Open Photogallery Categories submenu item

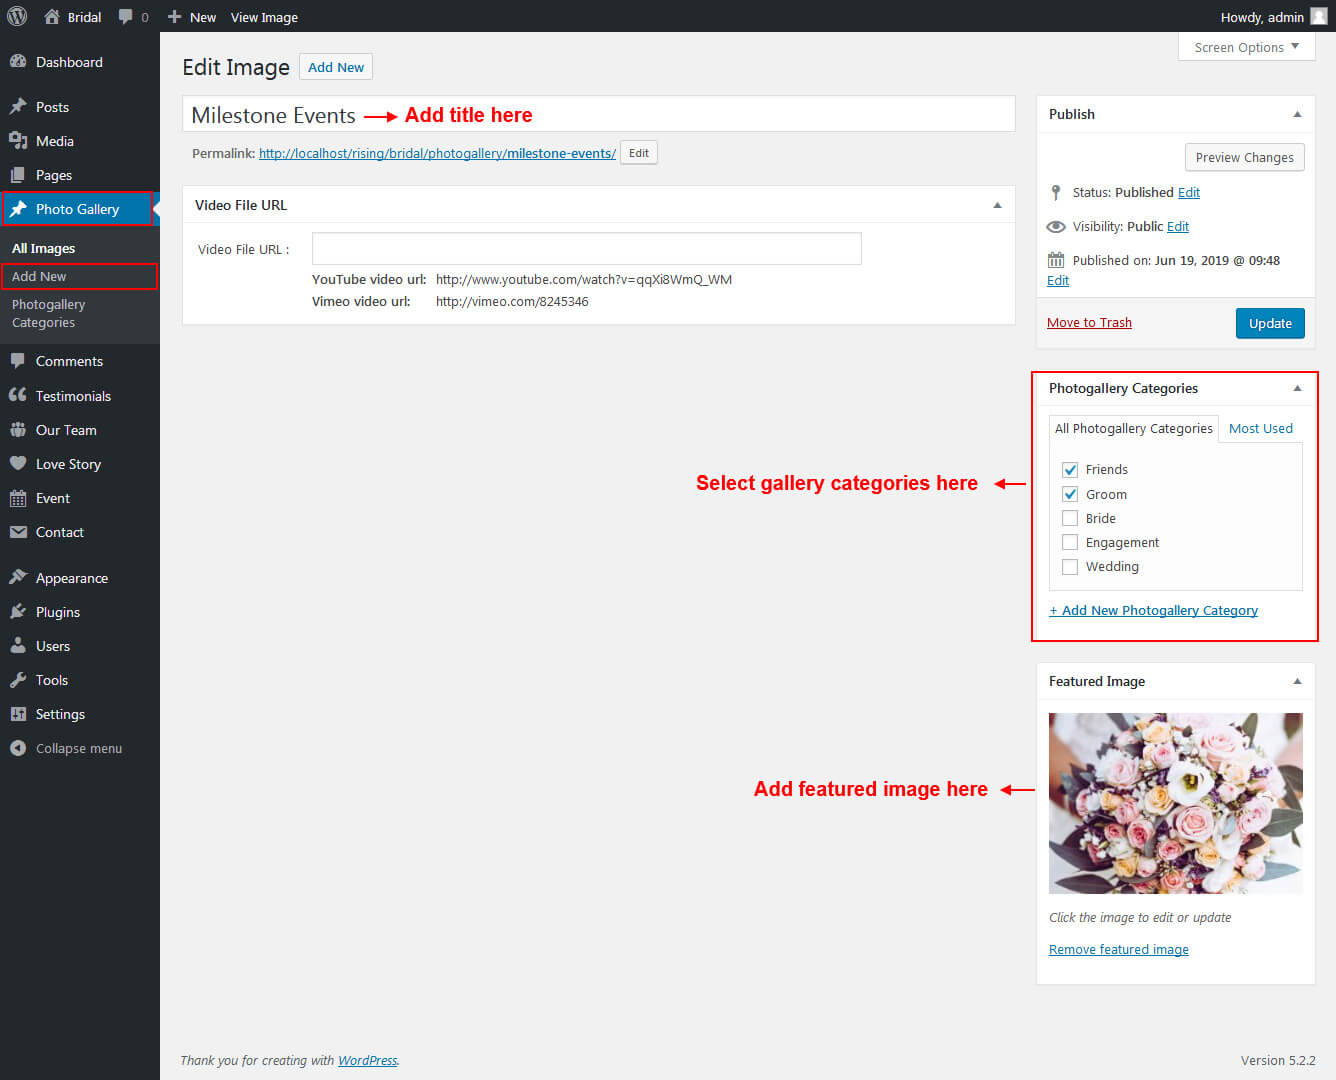(48, 313)
